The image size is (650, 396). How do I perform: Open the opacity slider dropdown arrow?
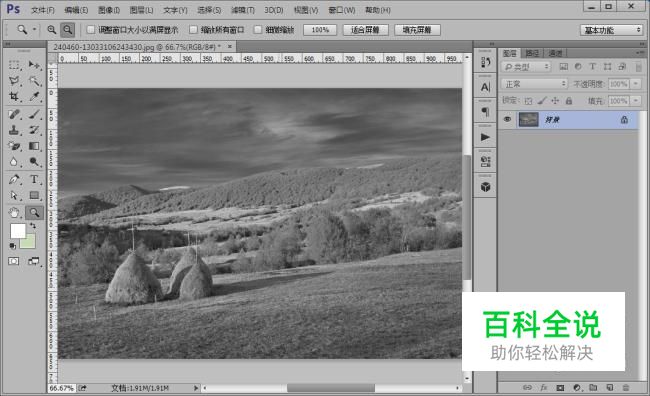tap(636, 84)
